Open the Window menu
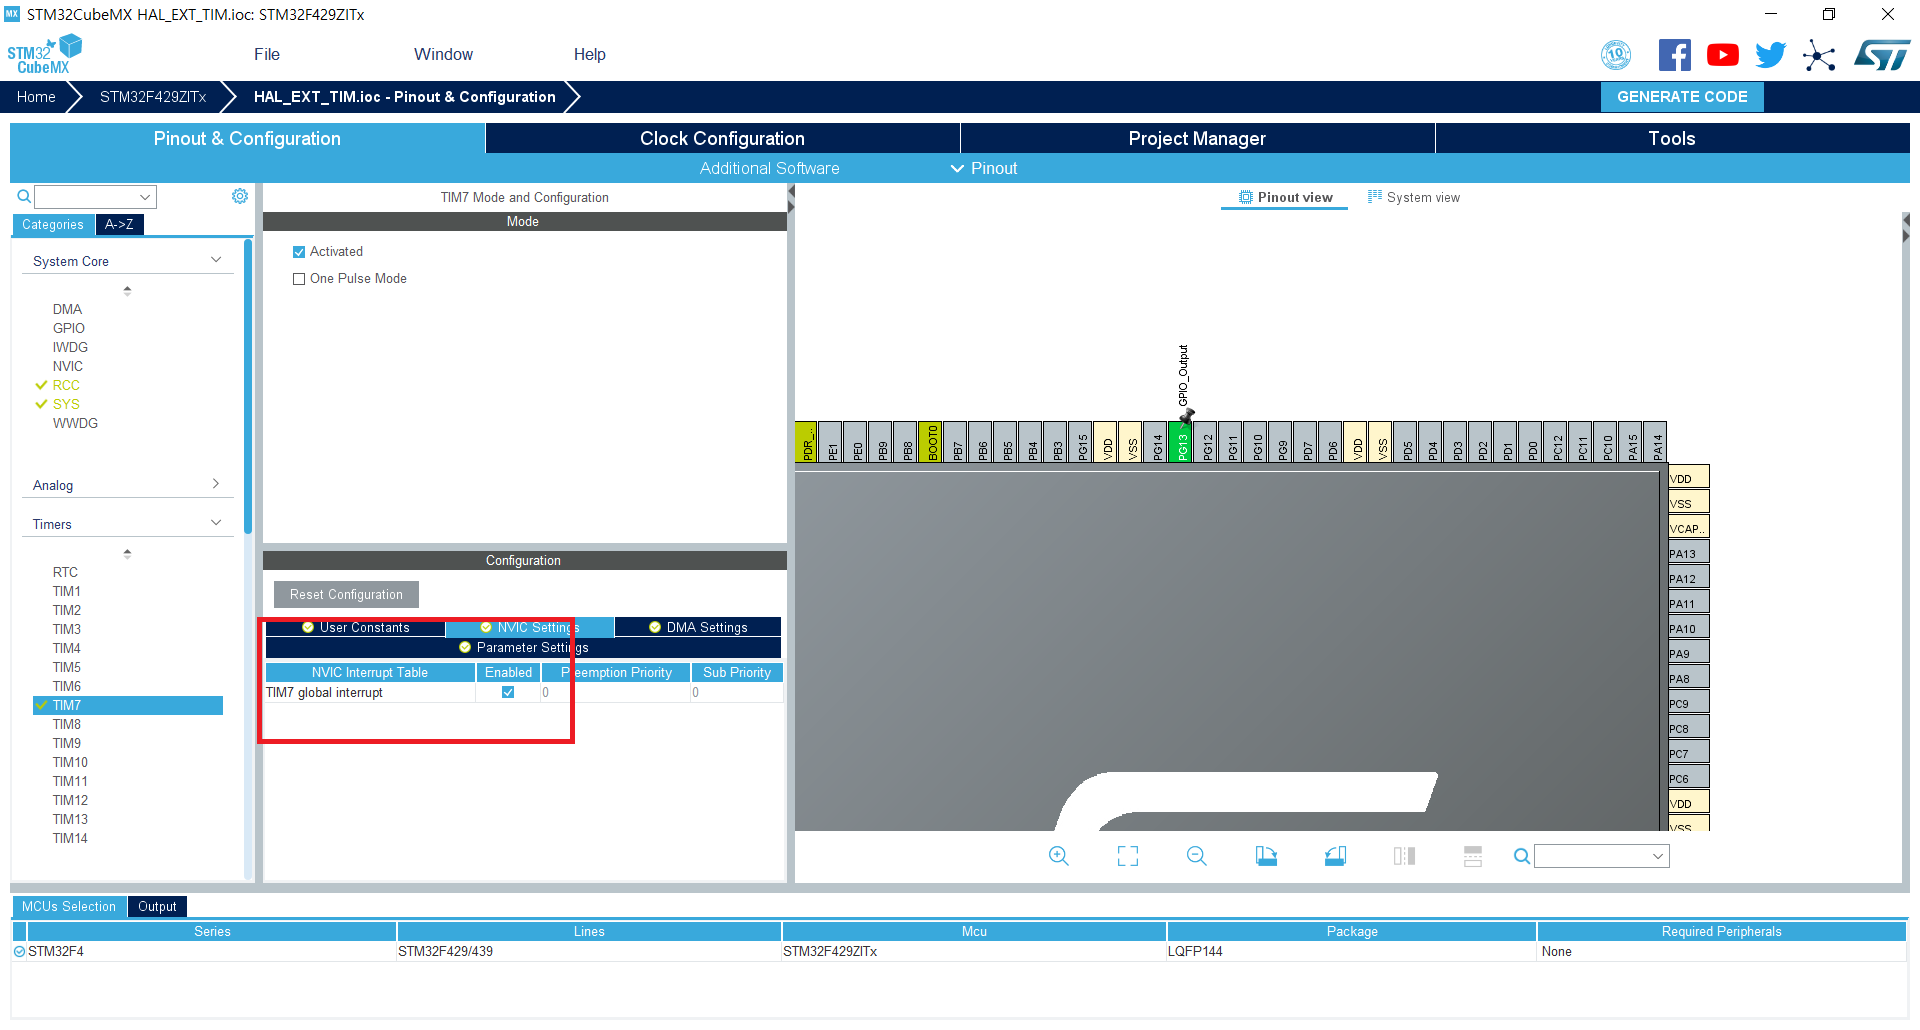Viewport: 1920px width, 1030px height. pos(443,54)
